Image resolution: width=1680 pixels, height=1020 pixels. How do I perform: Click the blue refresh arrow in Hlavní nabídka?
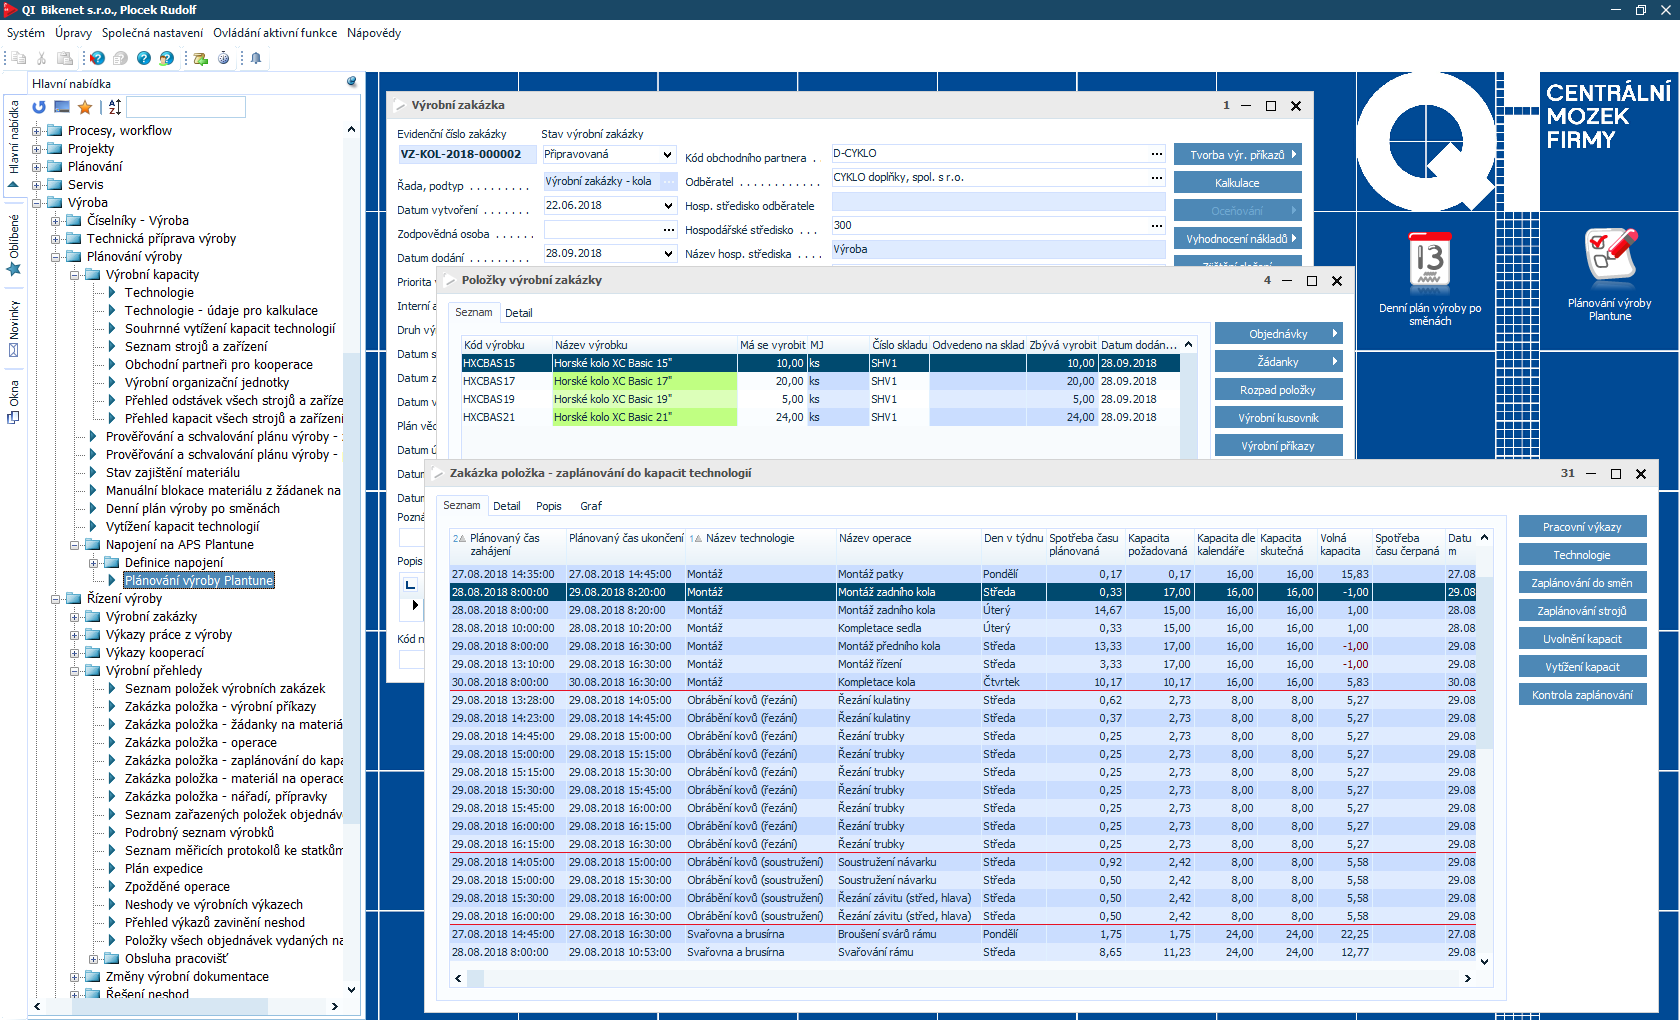[39, 107]
